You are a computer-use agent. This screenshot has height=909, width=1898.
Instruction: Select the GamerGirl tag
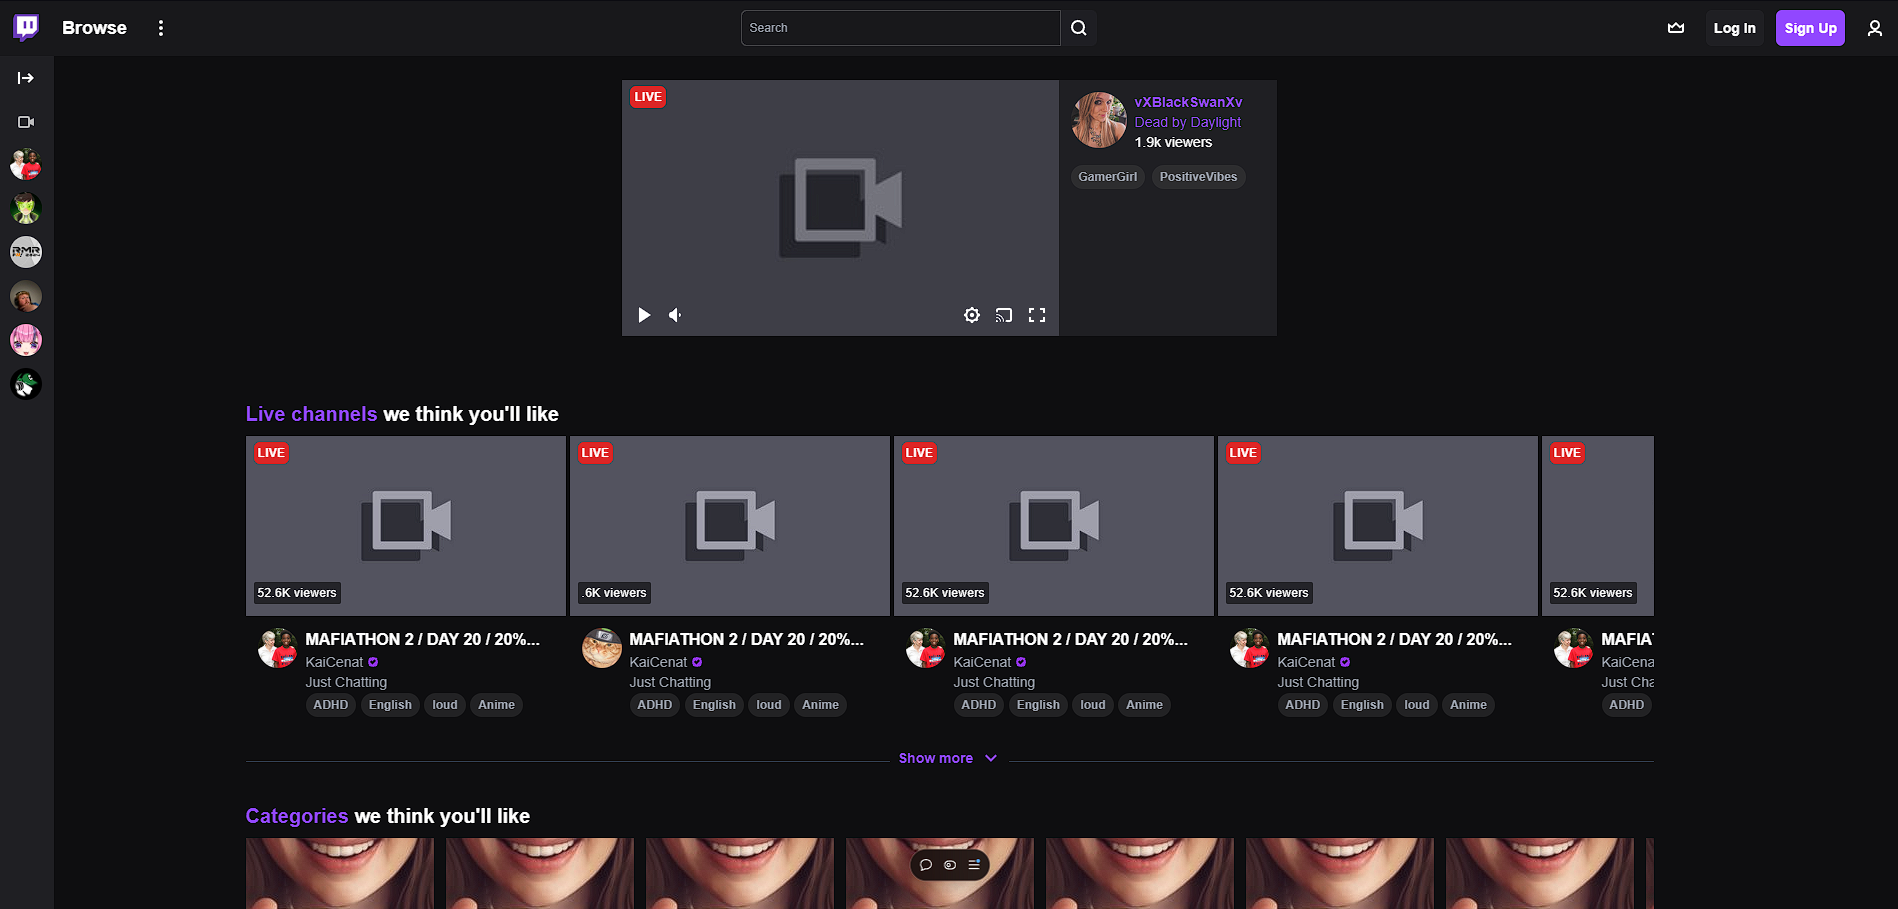pyautogui.click(x=1107, y=177)
